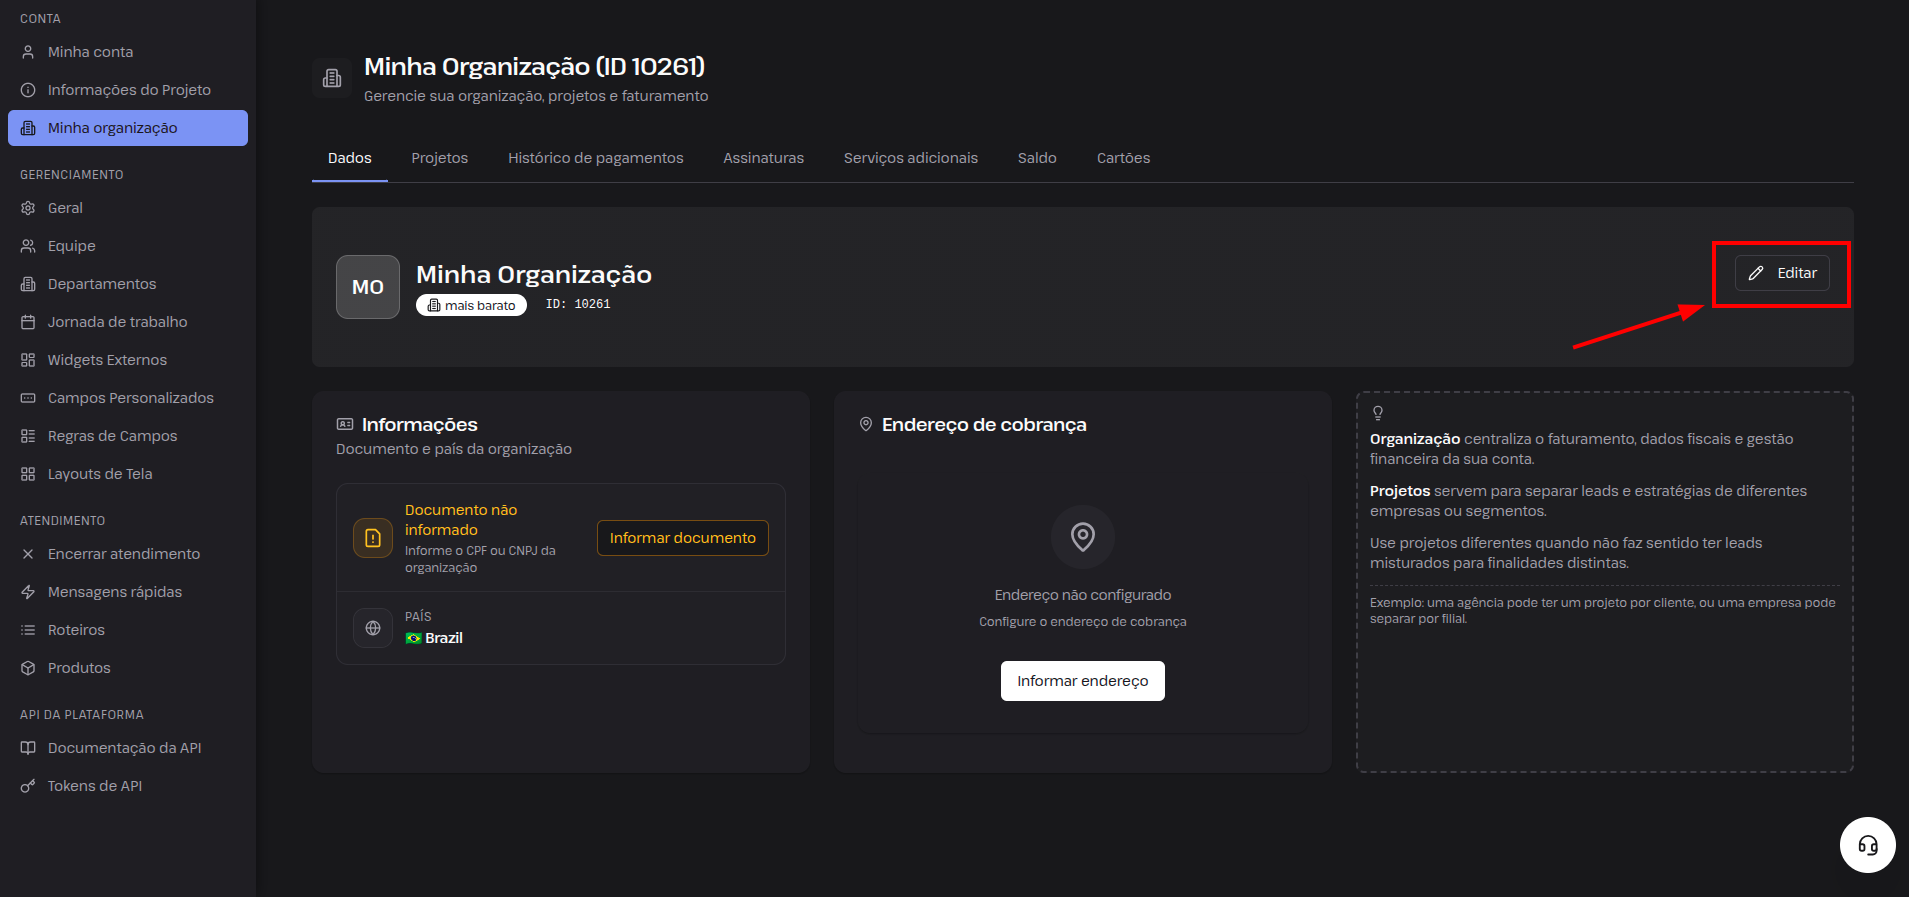Click the Jornada de trabalho calendar icon
1909x897 pixels.
(28, 322)
